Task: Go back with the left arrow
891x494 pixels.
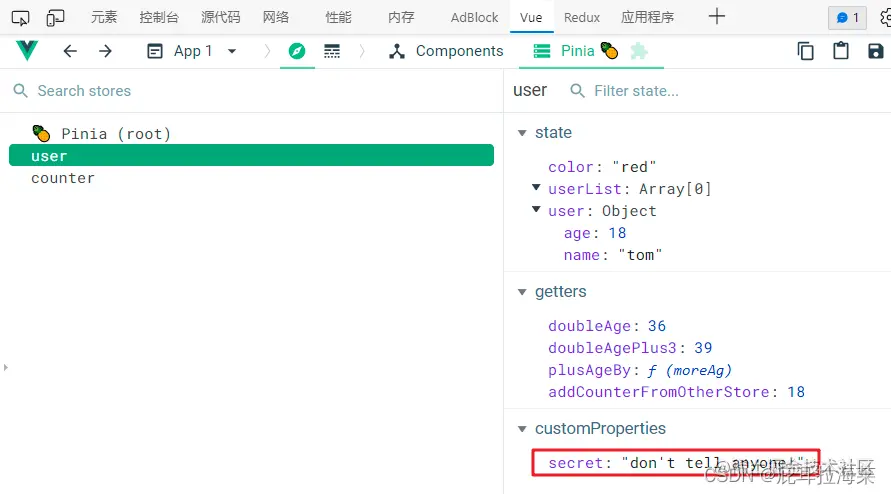Action: pyautogui.click(x=70, y=51)
